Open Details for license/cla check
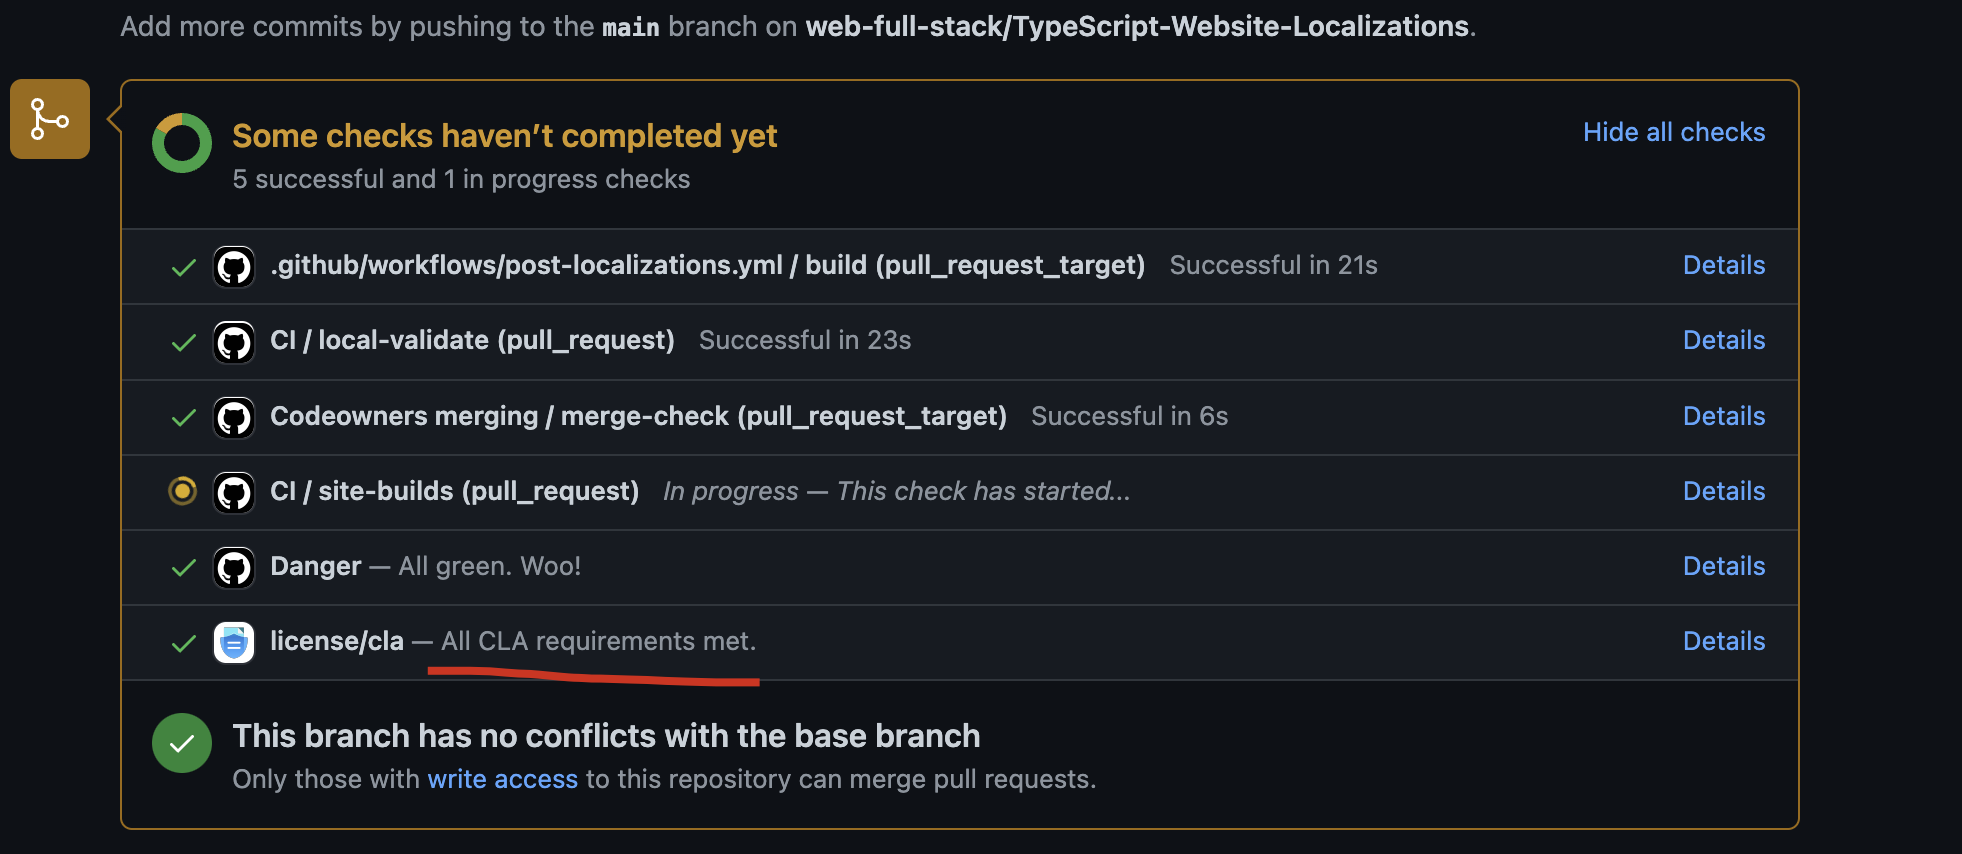 coord(1724,641)
